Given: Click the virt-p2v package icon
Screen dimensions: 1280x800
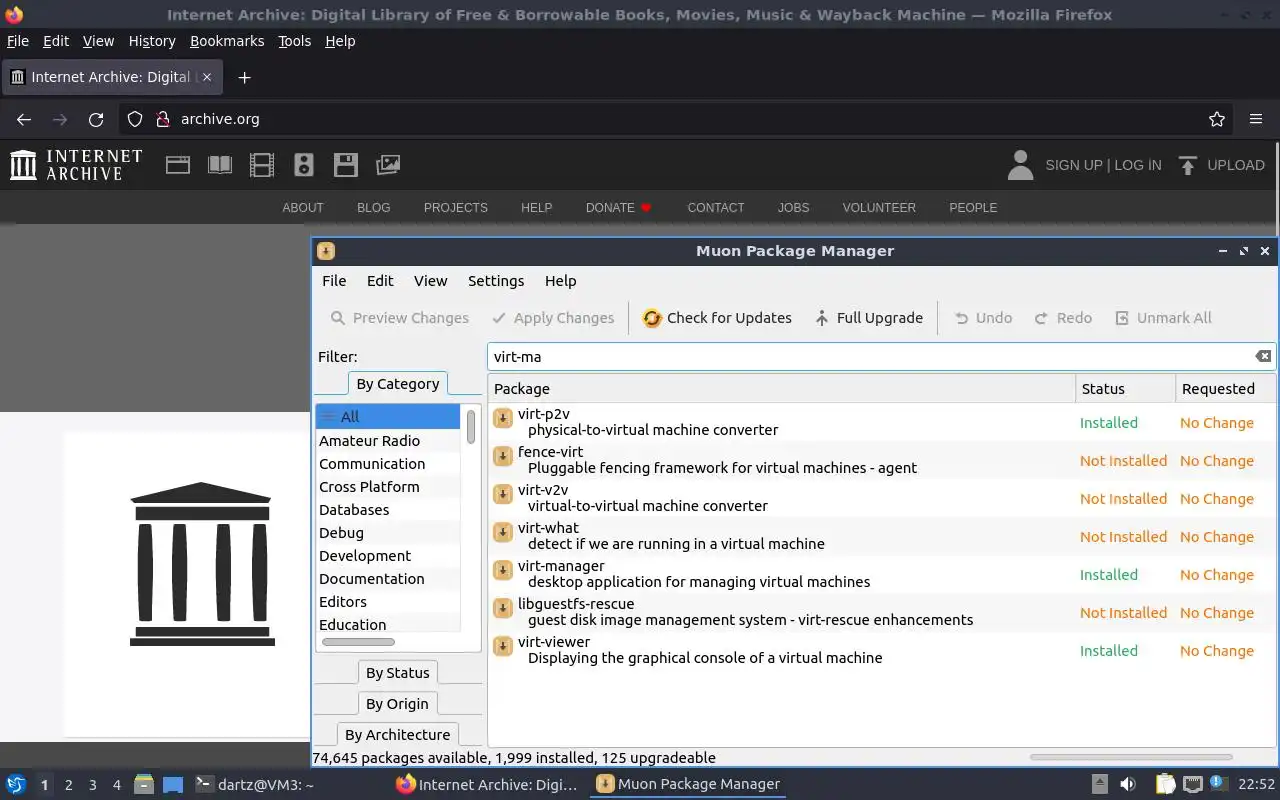Looking at the screenshot, I should tap(503, 417).
